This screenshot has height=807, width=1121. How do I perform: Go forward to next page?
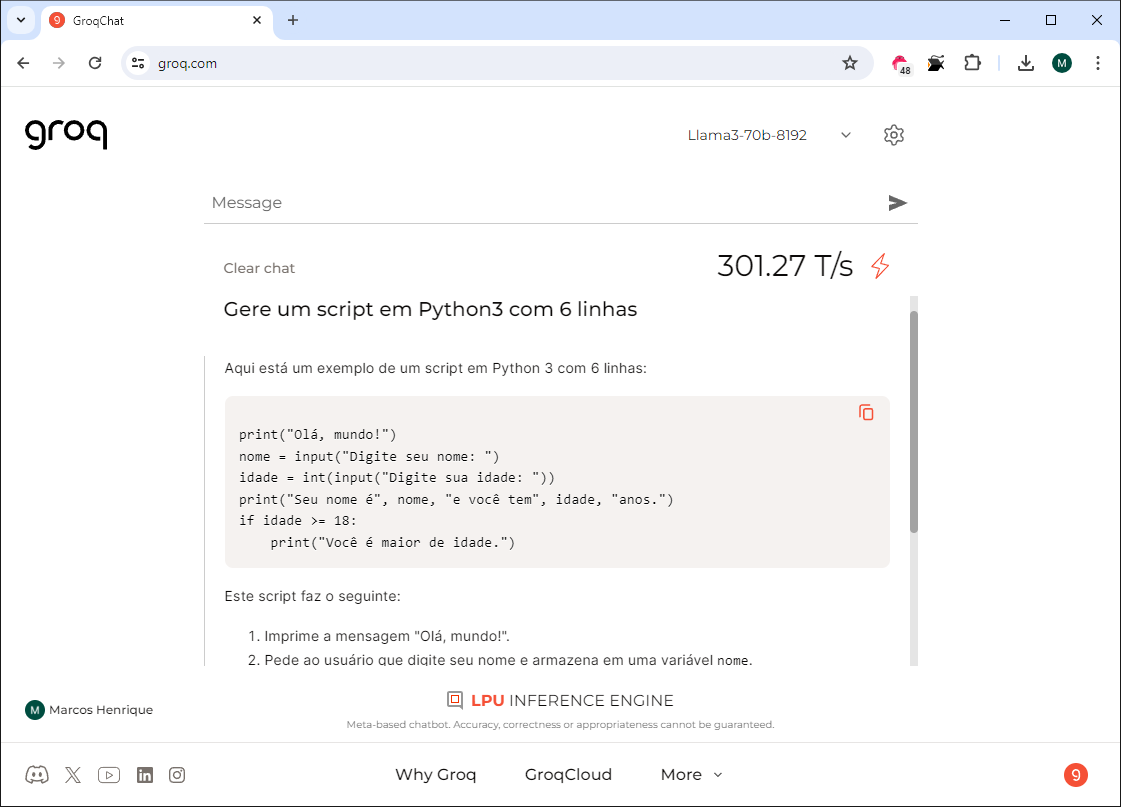click(x=59, y=63)
